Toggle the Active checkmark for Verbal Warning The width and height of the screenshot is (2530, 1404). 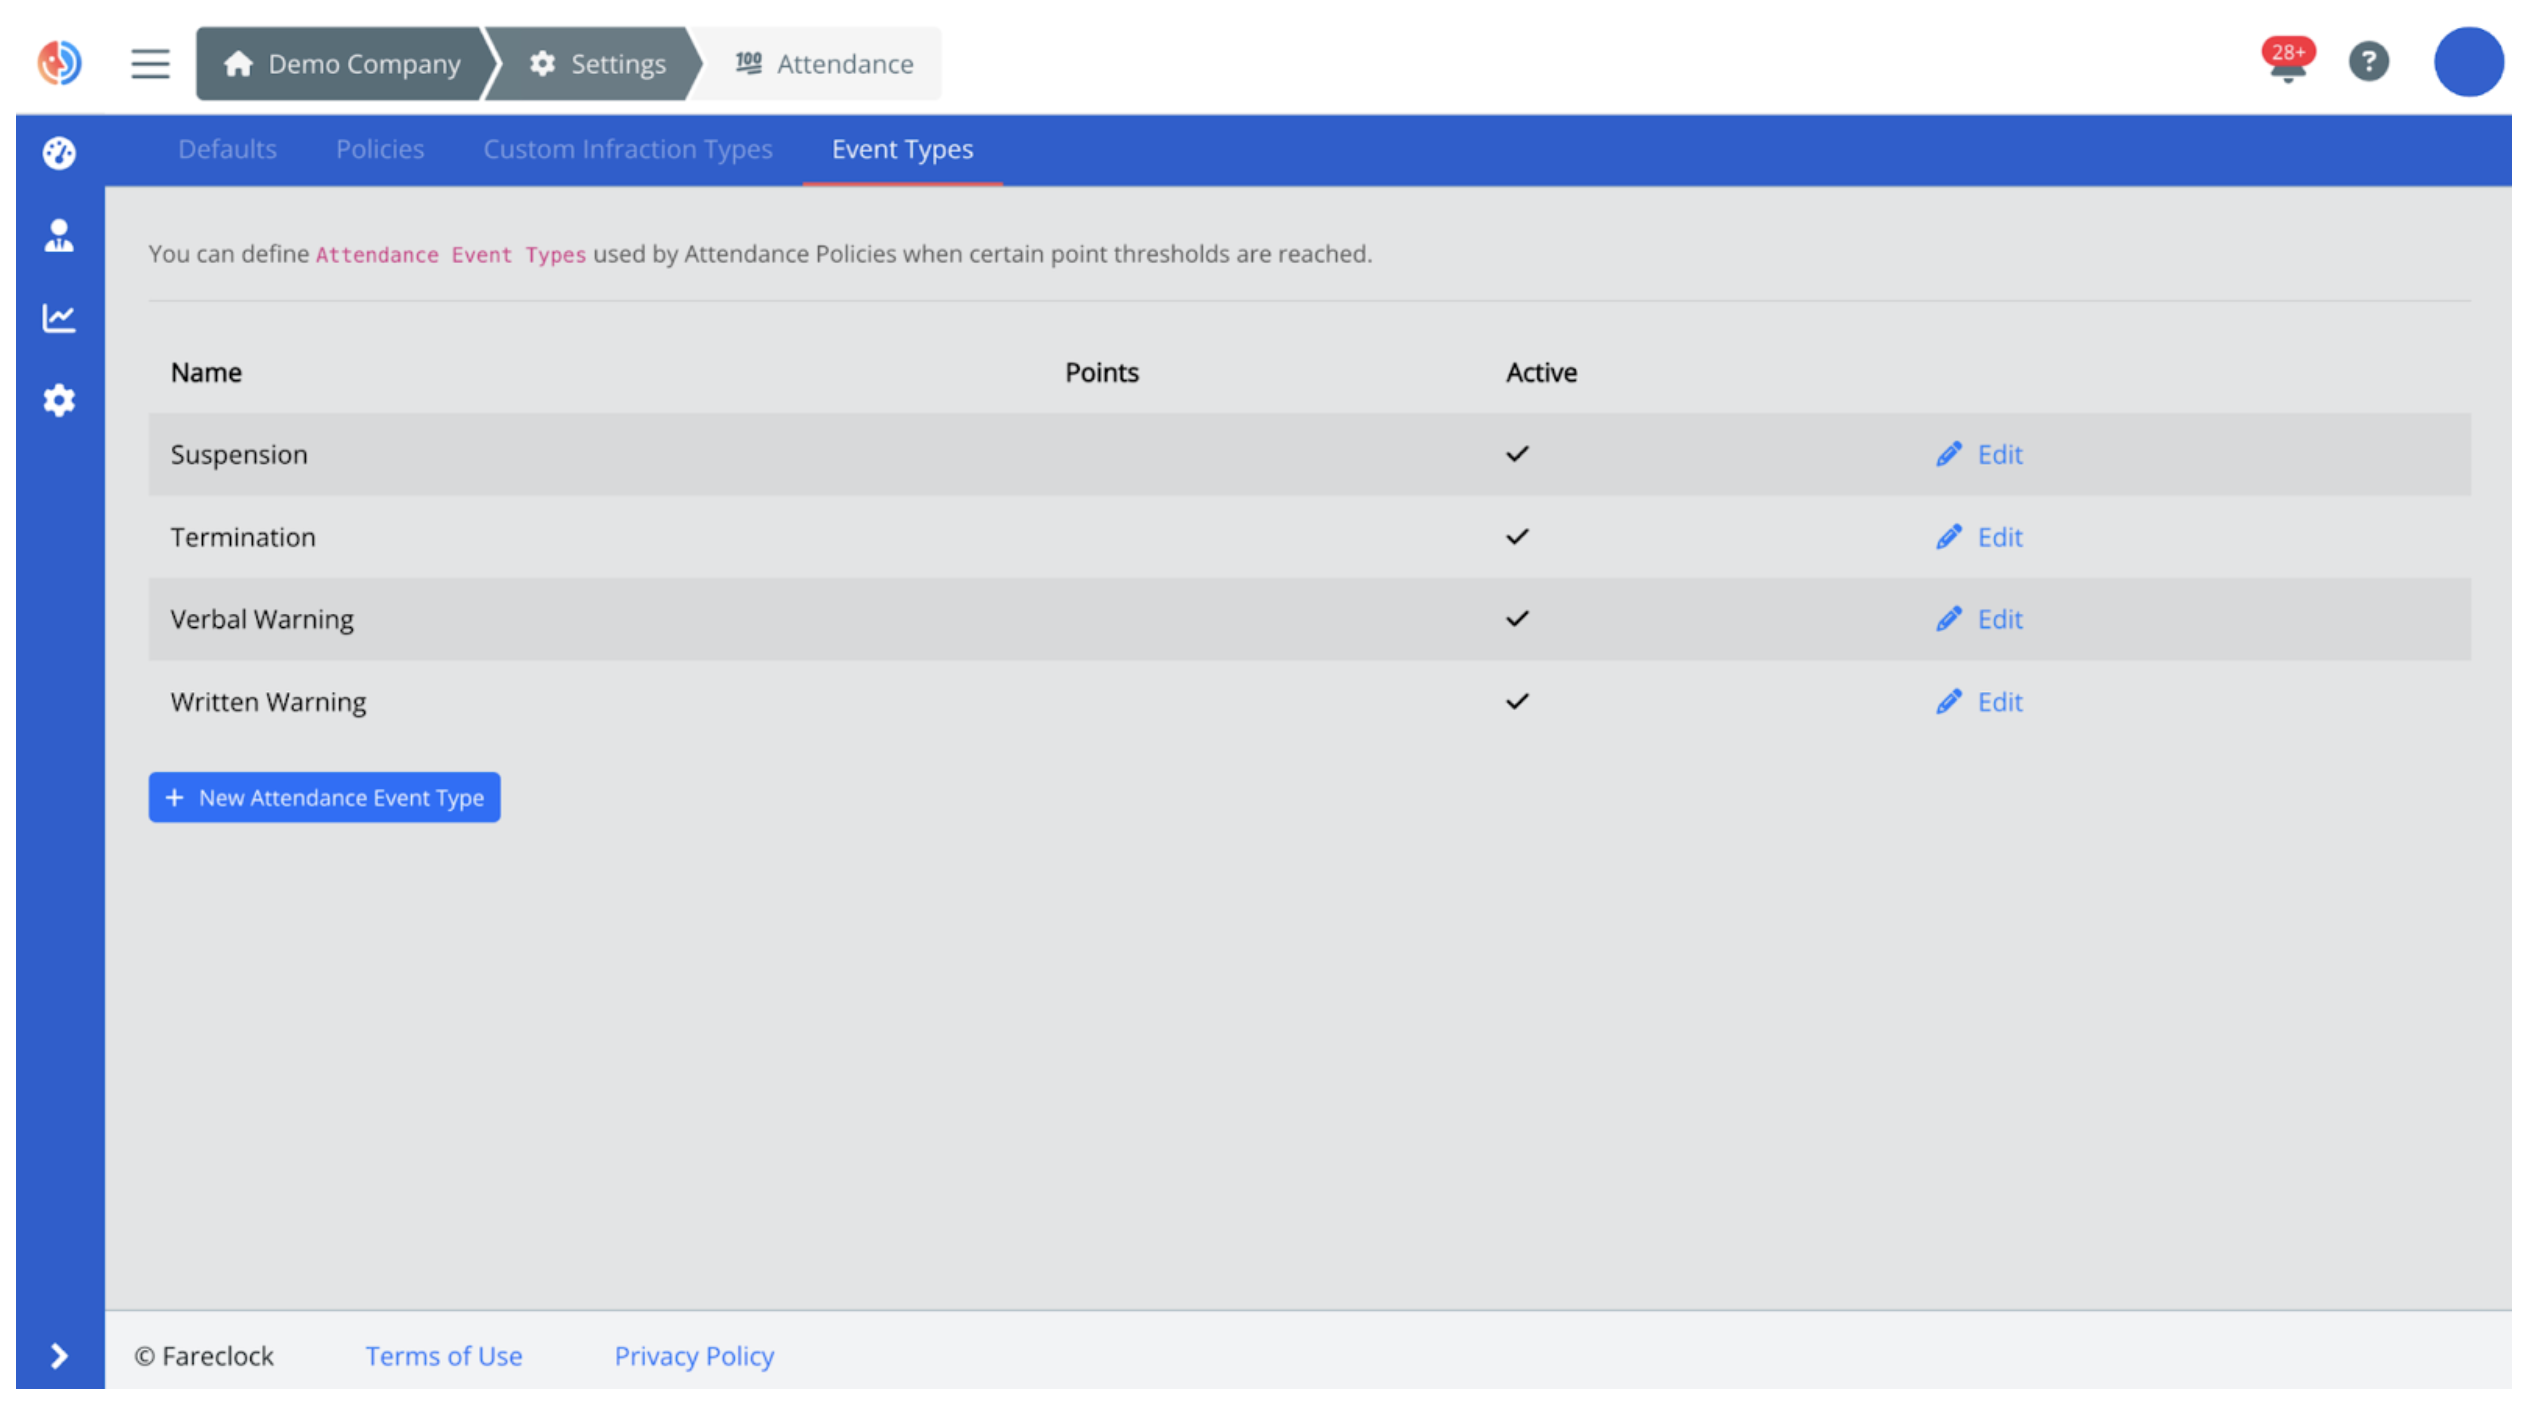point(1516,618)
